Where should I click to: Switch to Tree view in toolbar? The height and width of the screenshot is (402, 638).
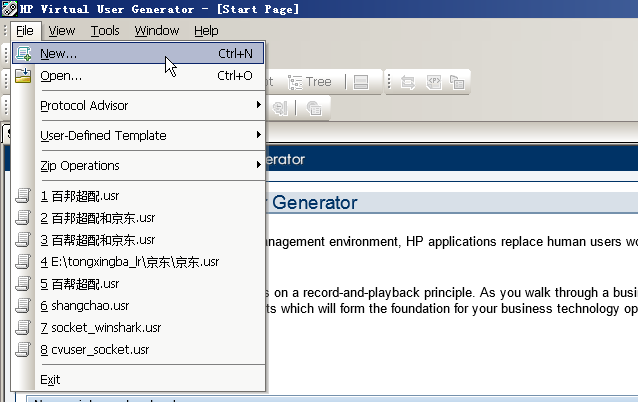click(x=310, y=82)
